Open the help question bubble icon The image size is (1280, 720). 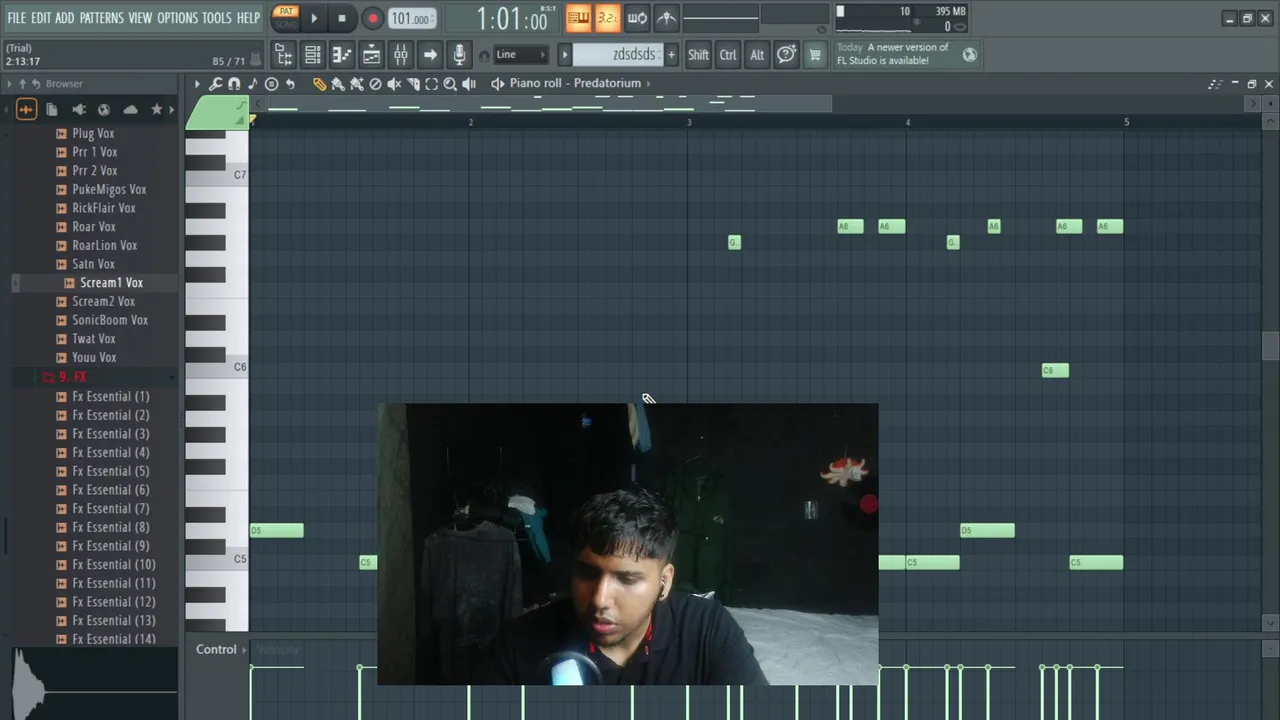786,55
